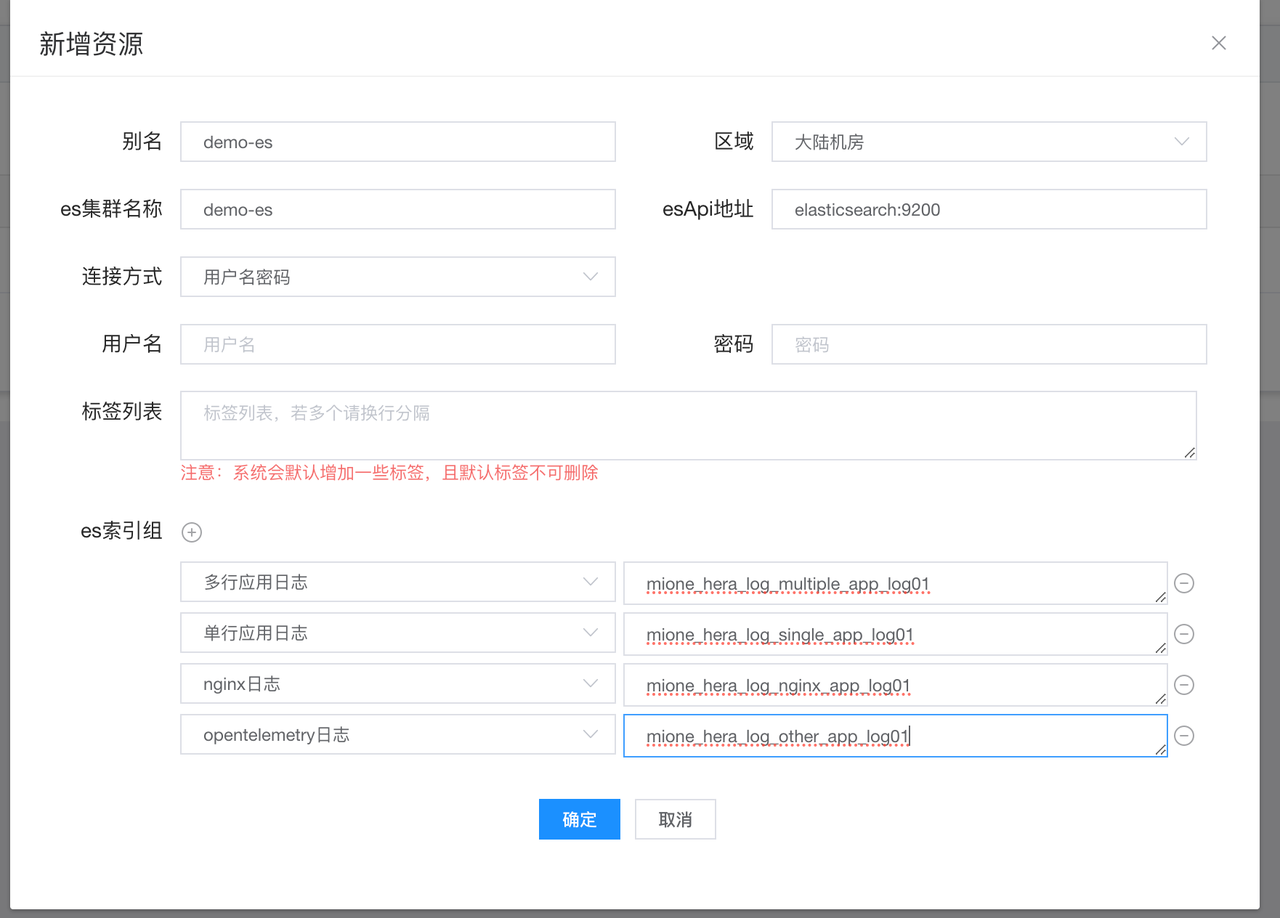Click the 标签列表 label
The width and height of the screenshot is (1280, 918).
tap(122, 411)
